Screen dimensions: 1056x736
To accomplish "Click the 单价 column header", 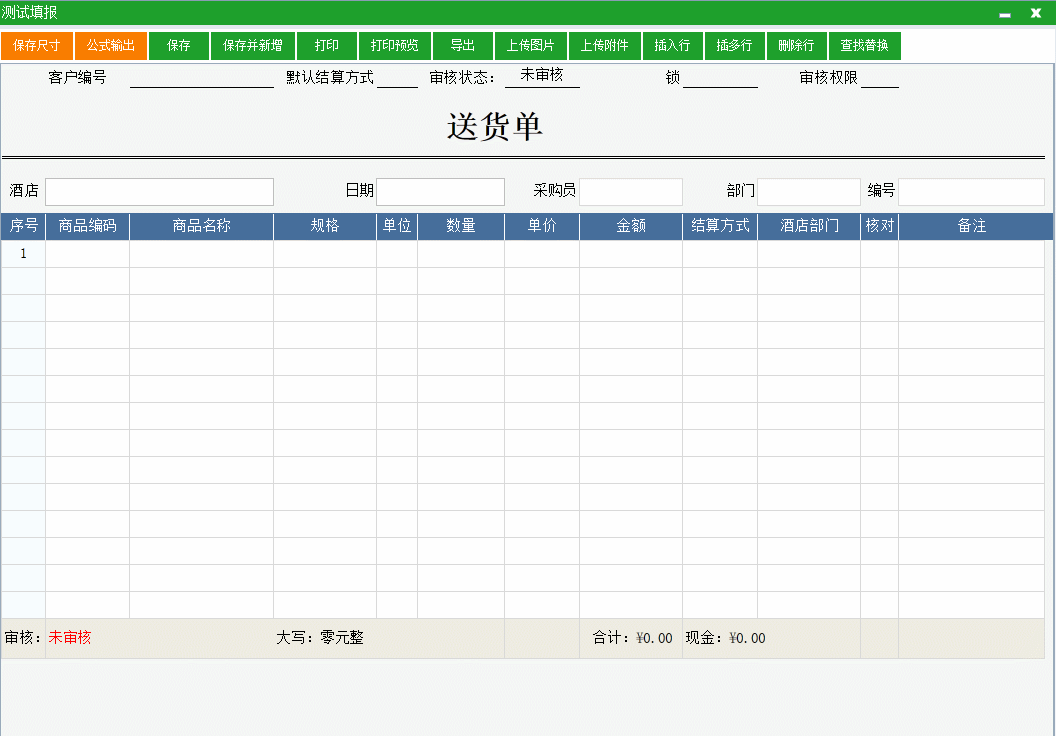I will pos(542,226).
